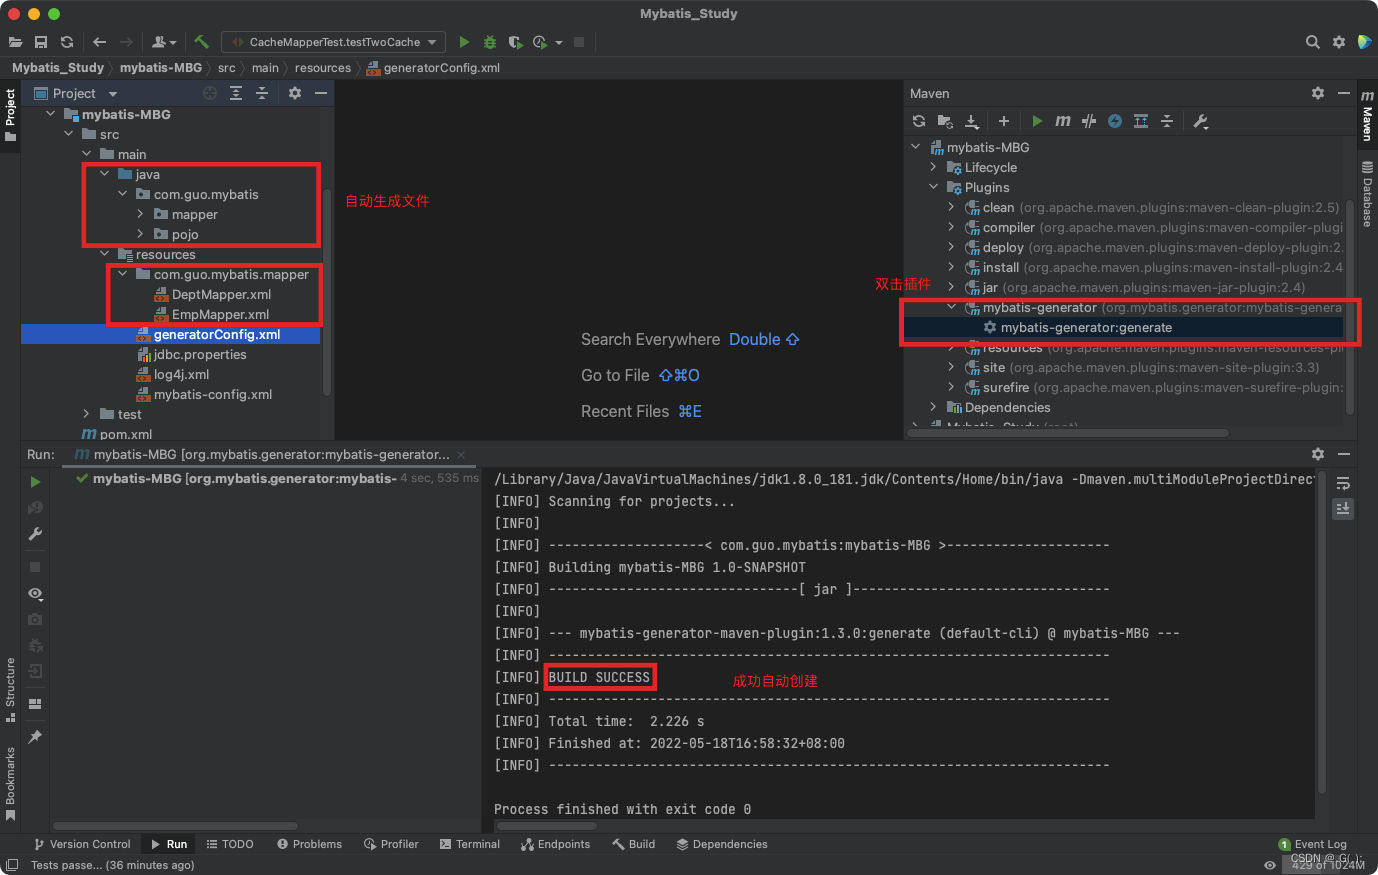1378x875 pixels.
Task: Open Structure side tab on left edge
Action: point(10,690)
